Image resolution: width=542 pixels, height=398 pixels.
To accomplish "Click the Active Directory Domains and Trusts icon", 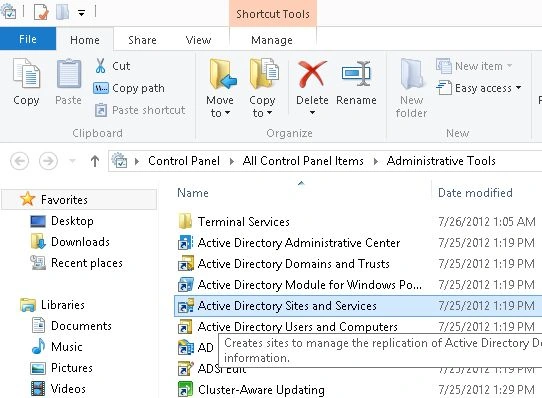I will click(x=186, y=263).
